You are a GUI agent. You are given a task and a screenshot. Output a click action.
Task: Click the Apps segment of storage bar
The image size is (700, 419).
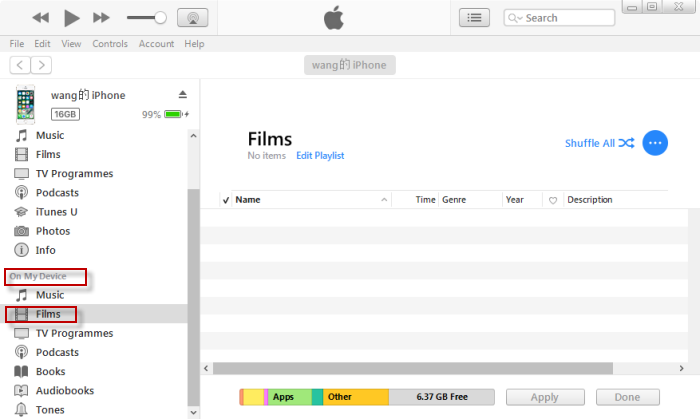click(289, 397)
